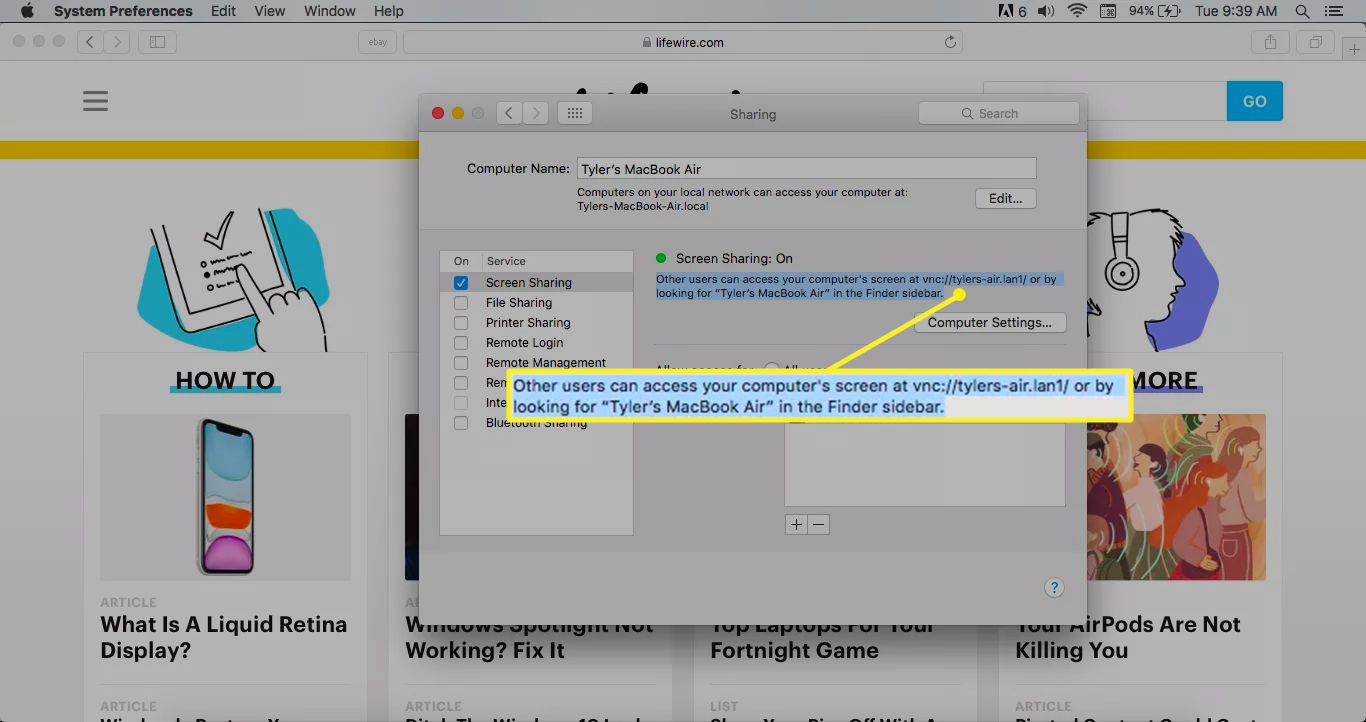The image size is (1366, 722).
Task: Open the volume control in the menu bar
Action: pyautogui.click(x=1046, y=11)
